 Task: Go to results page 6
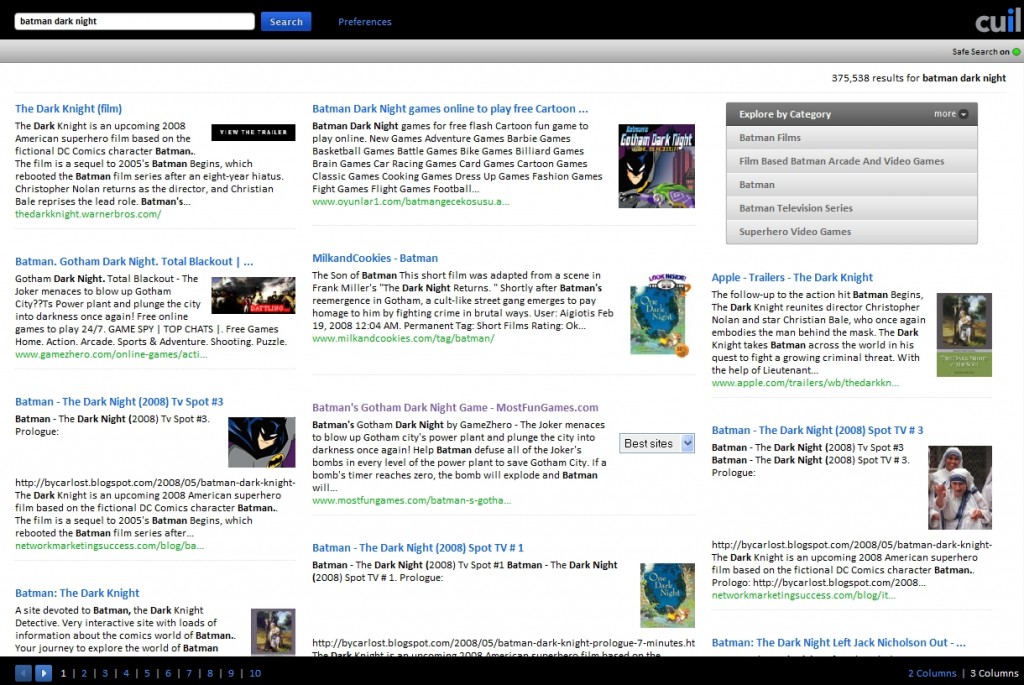[x=168, y=673]
